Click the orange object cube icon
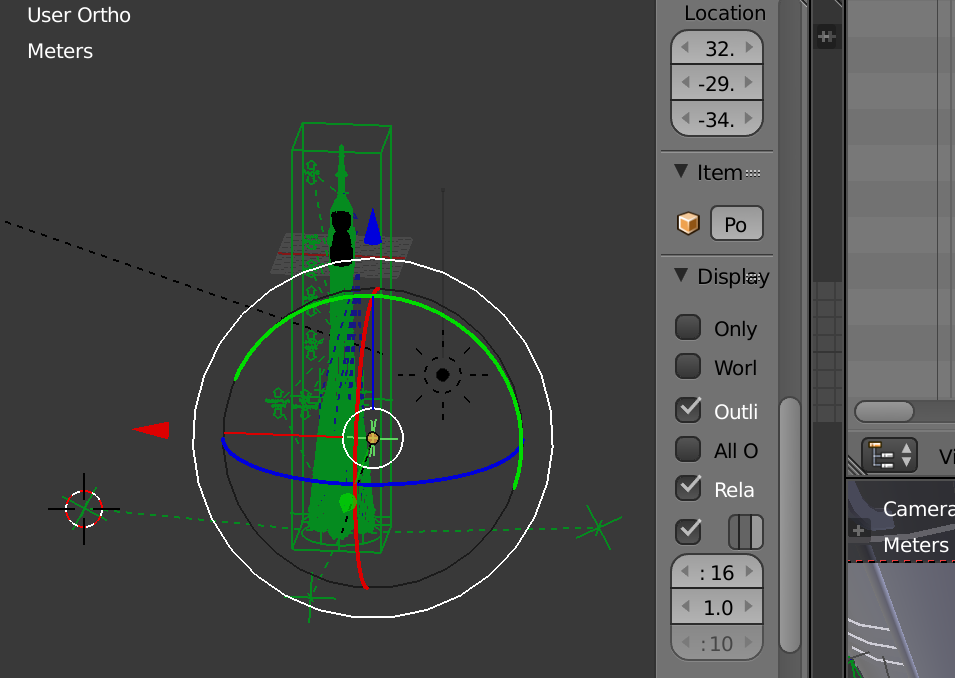955x678 pixels. pyautogui.click(x=688, y=224)
